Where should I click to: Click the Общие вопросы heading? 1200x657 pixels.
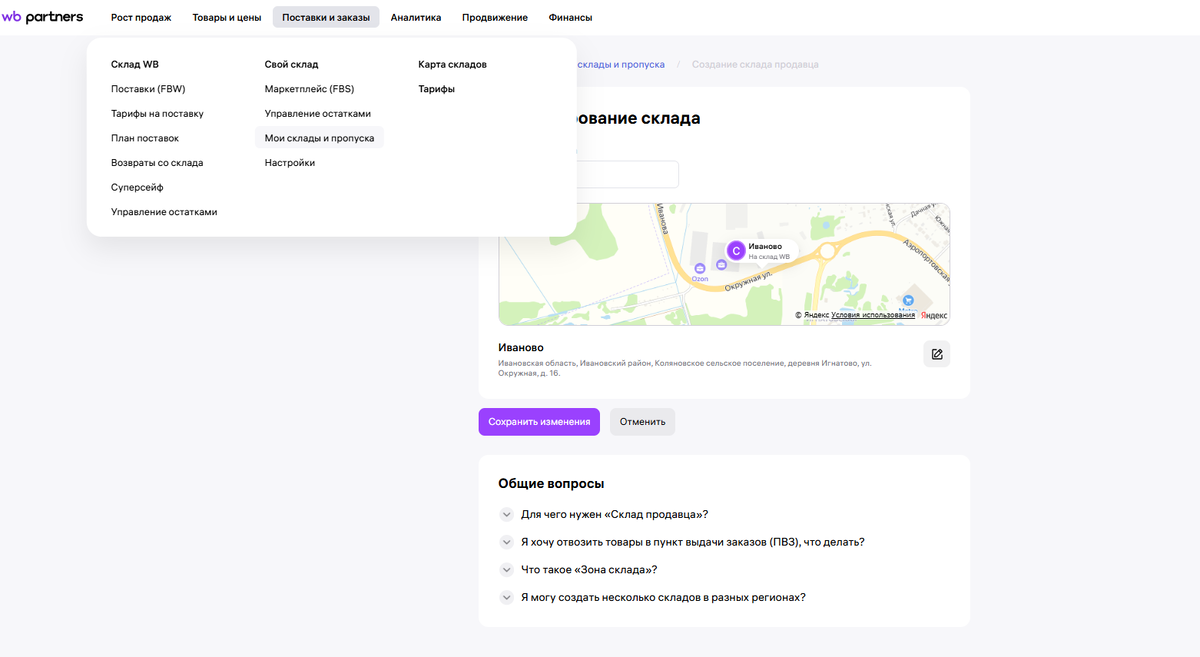click(551, 484)
